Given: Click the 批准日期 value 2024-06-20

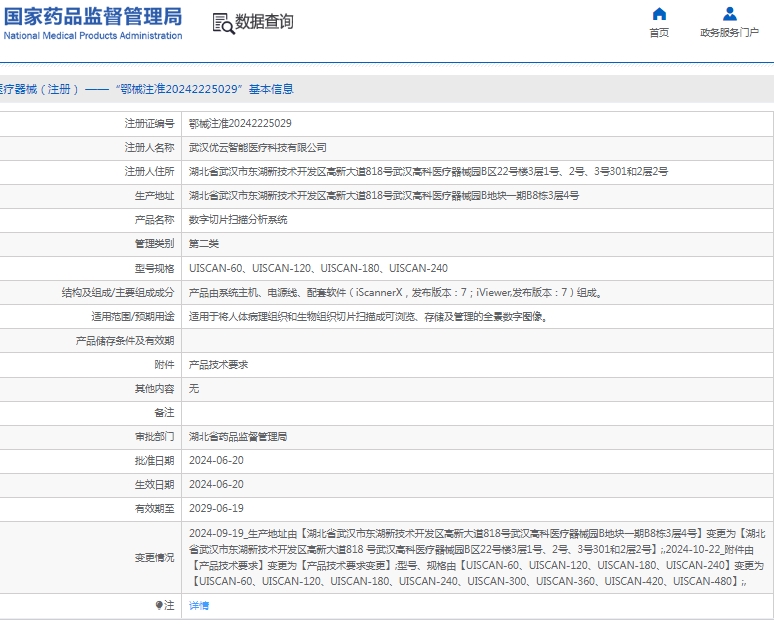Looking at the screenshot, I should pos(216,460).
